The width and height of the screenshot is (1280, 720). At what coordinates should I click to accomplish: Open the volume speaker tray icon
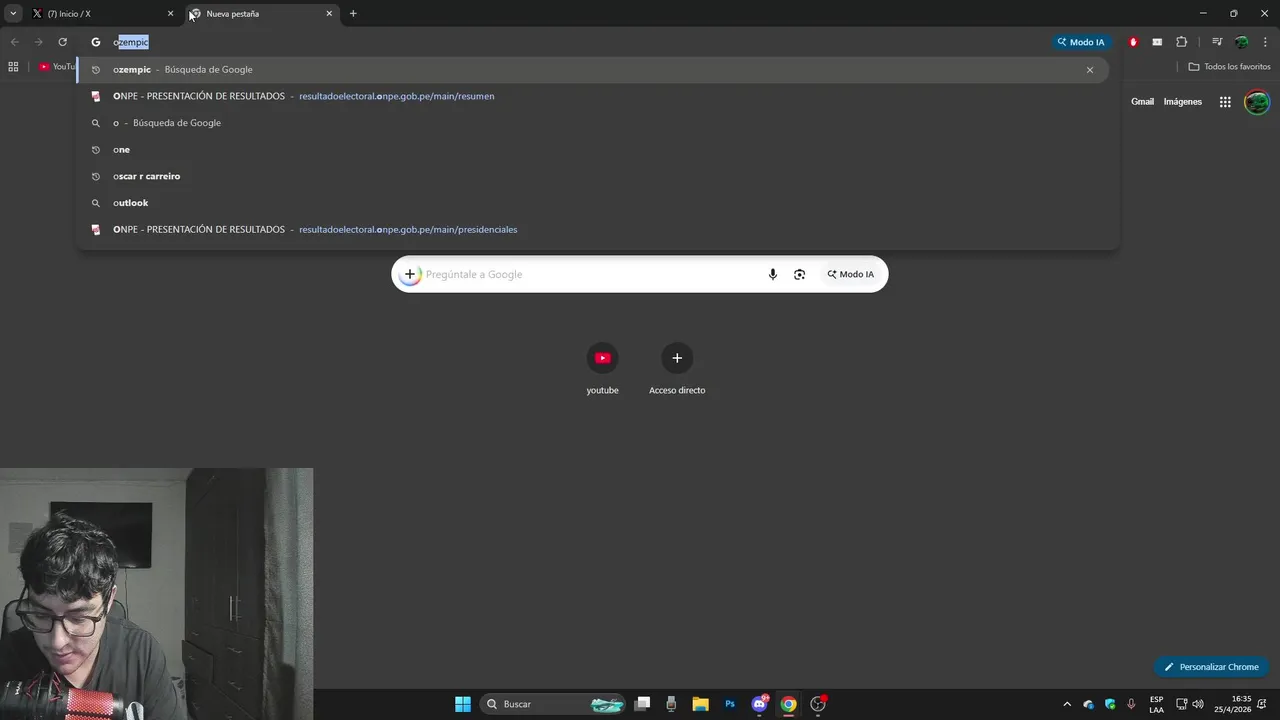1198,704
